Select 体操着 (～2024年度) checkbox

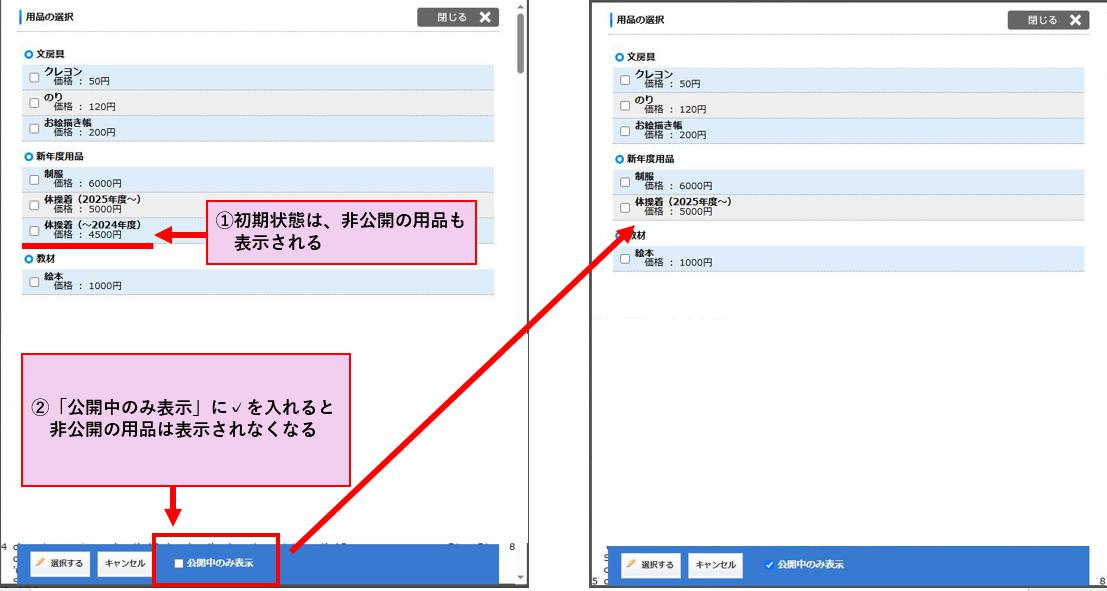pos(32,230)
